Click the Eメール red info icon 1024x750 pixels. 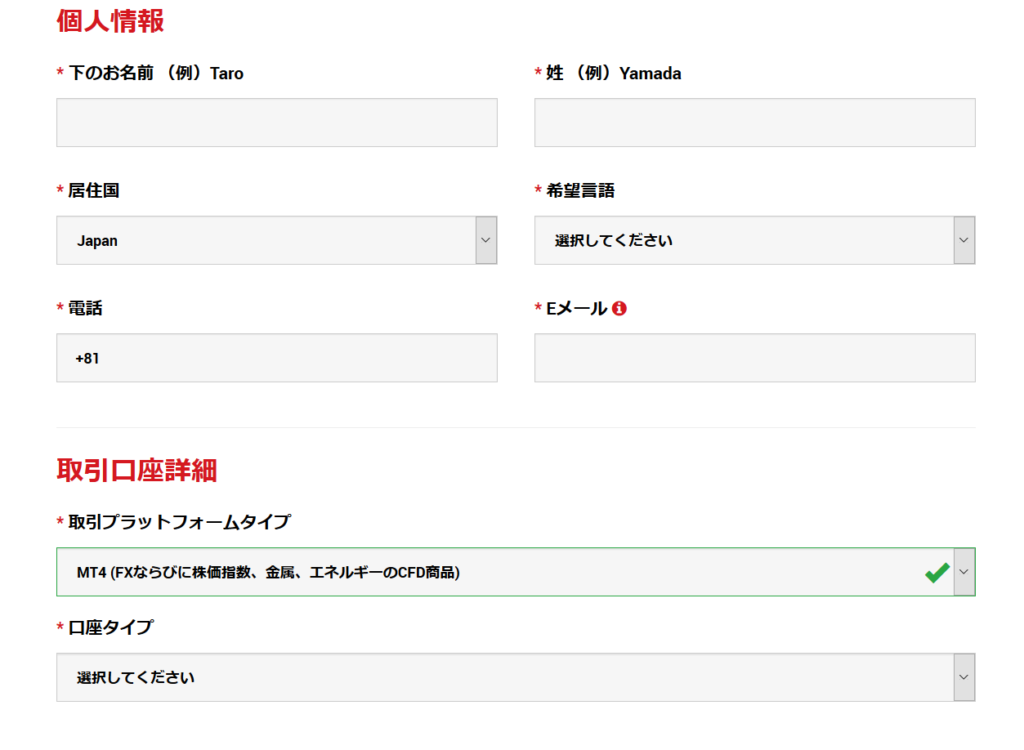point(619,309)
